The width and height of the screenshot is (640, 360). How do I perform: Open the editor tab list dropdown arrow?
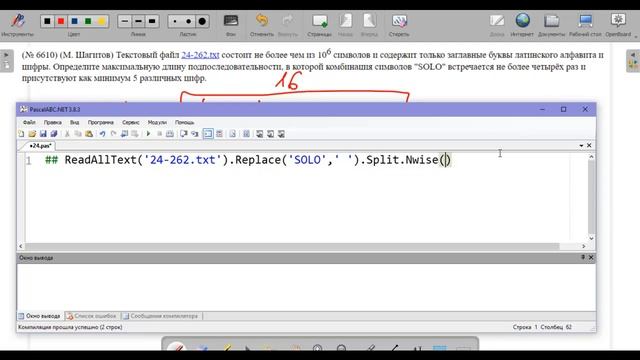581,146
